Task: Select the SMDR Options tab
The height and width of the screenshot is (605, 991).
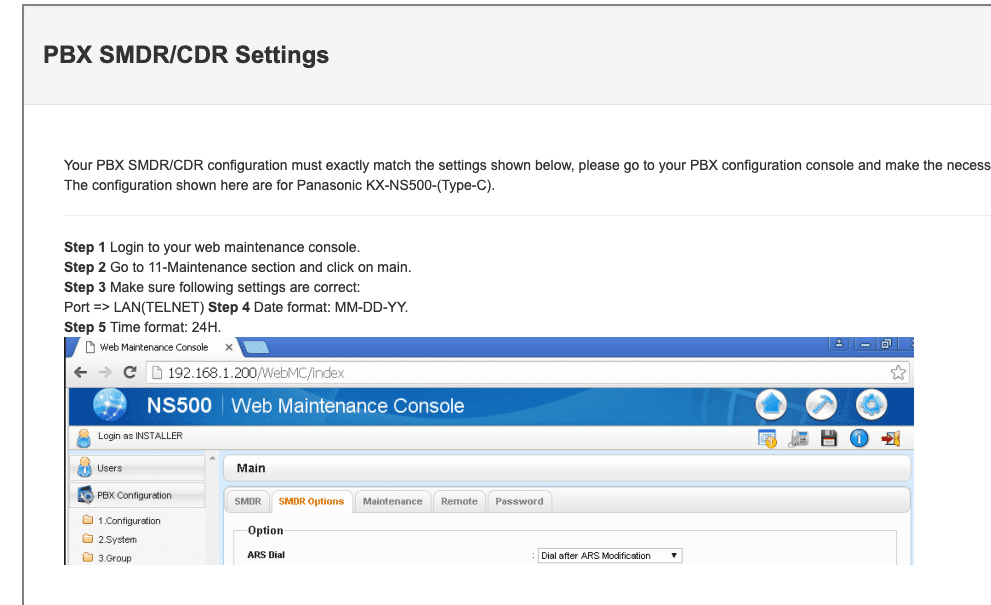Action: 312,501
